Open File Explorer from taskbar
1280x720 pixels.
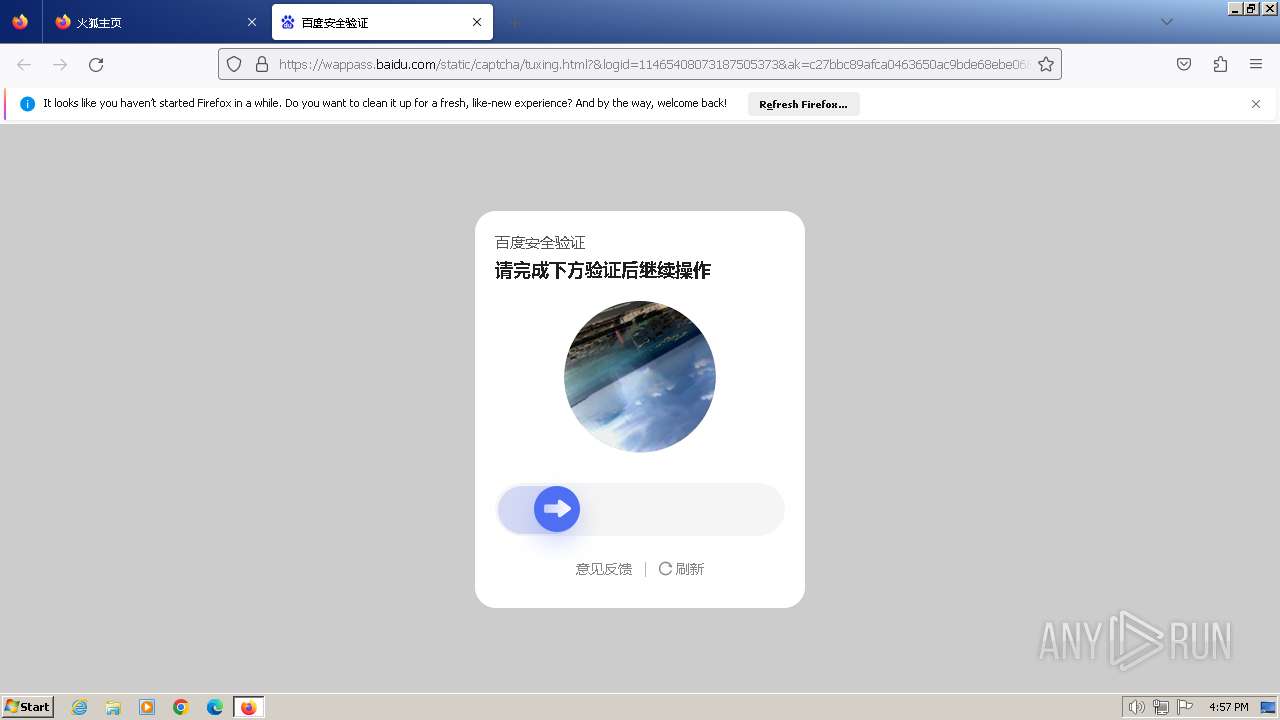click(x=113, y=707)
